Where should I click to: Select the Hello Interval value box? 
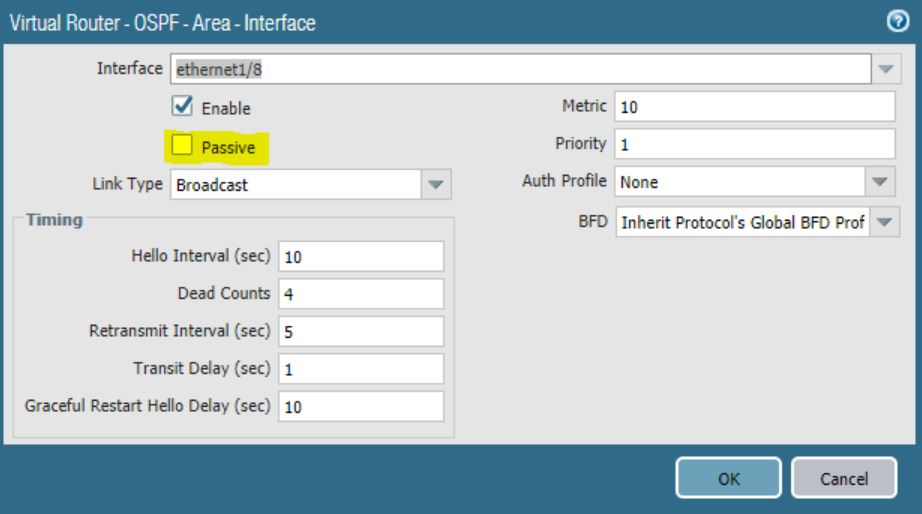[361, 256]
